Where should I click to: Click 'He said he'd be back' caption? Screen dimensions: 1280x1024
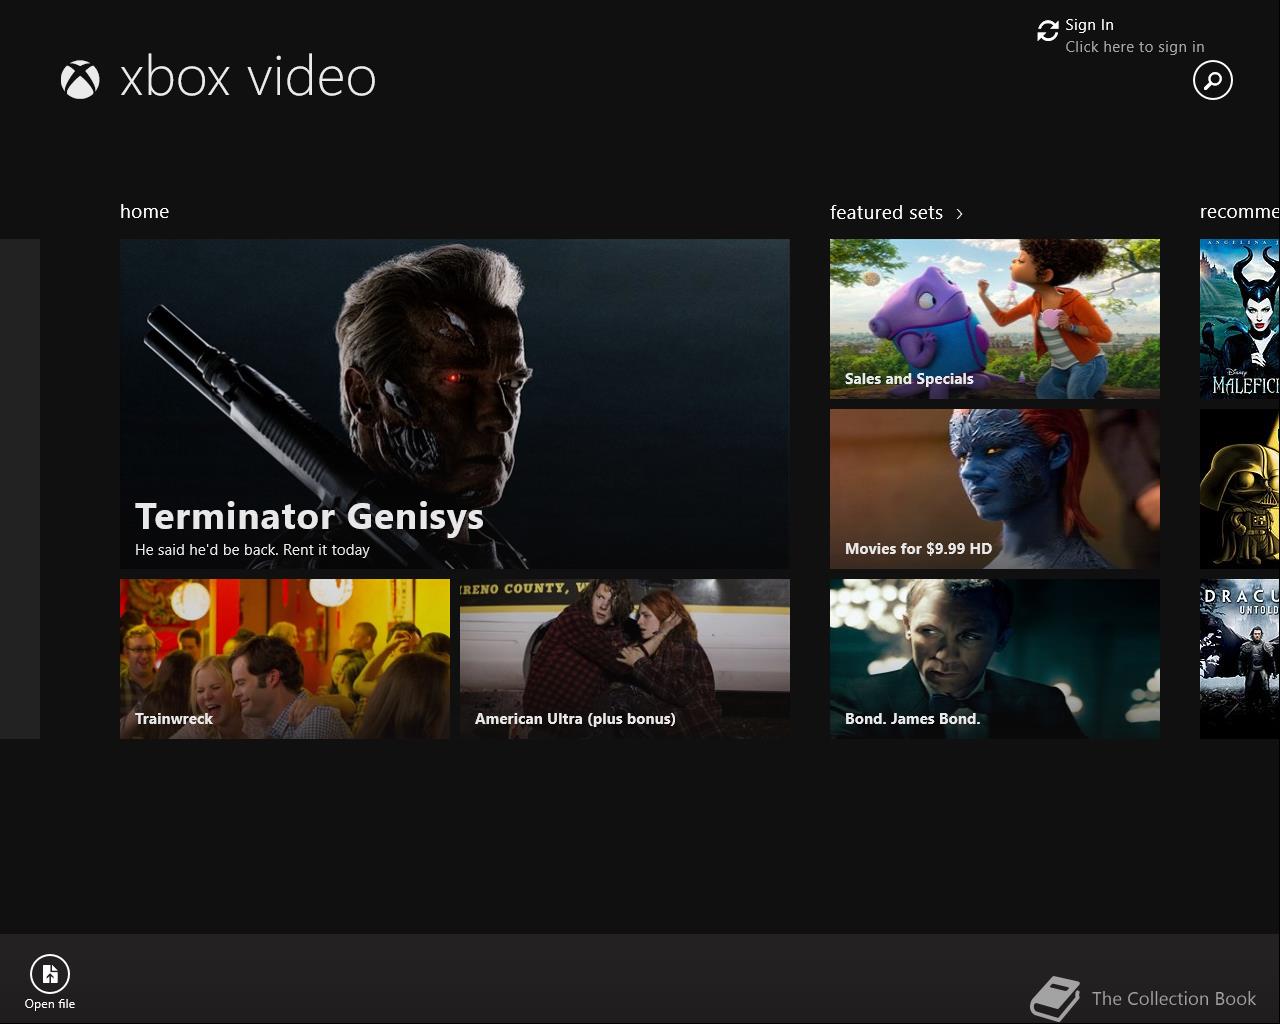tap(252, 550)
